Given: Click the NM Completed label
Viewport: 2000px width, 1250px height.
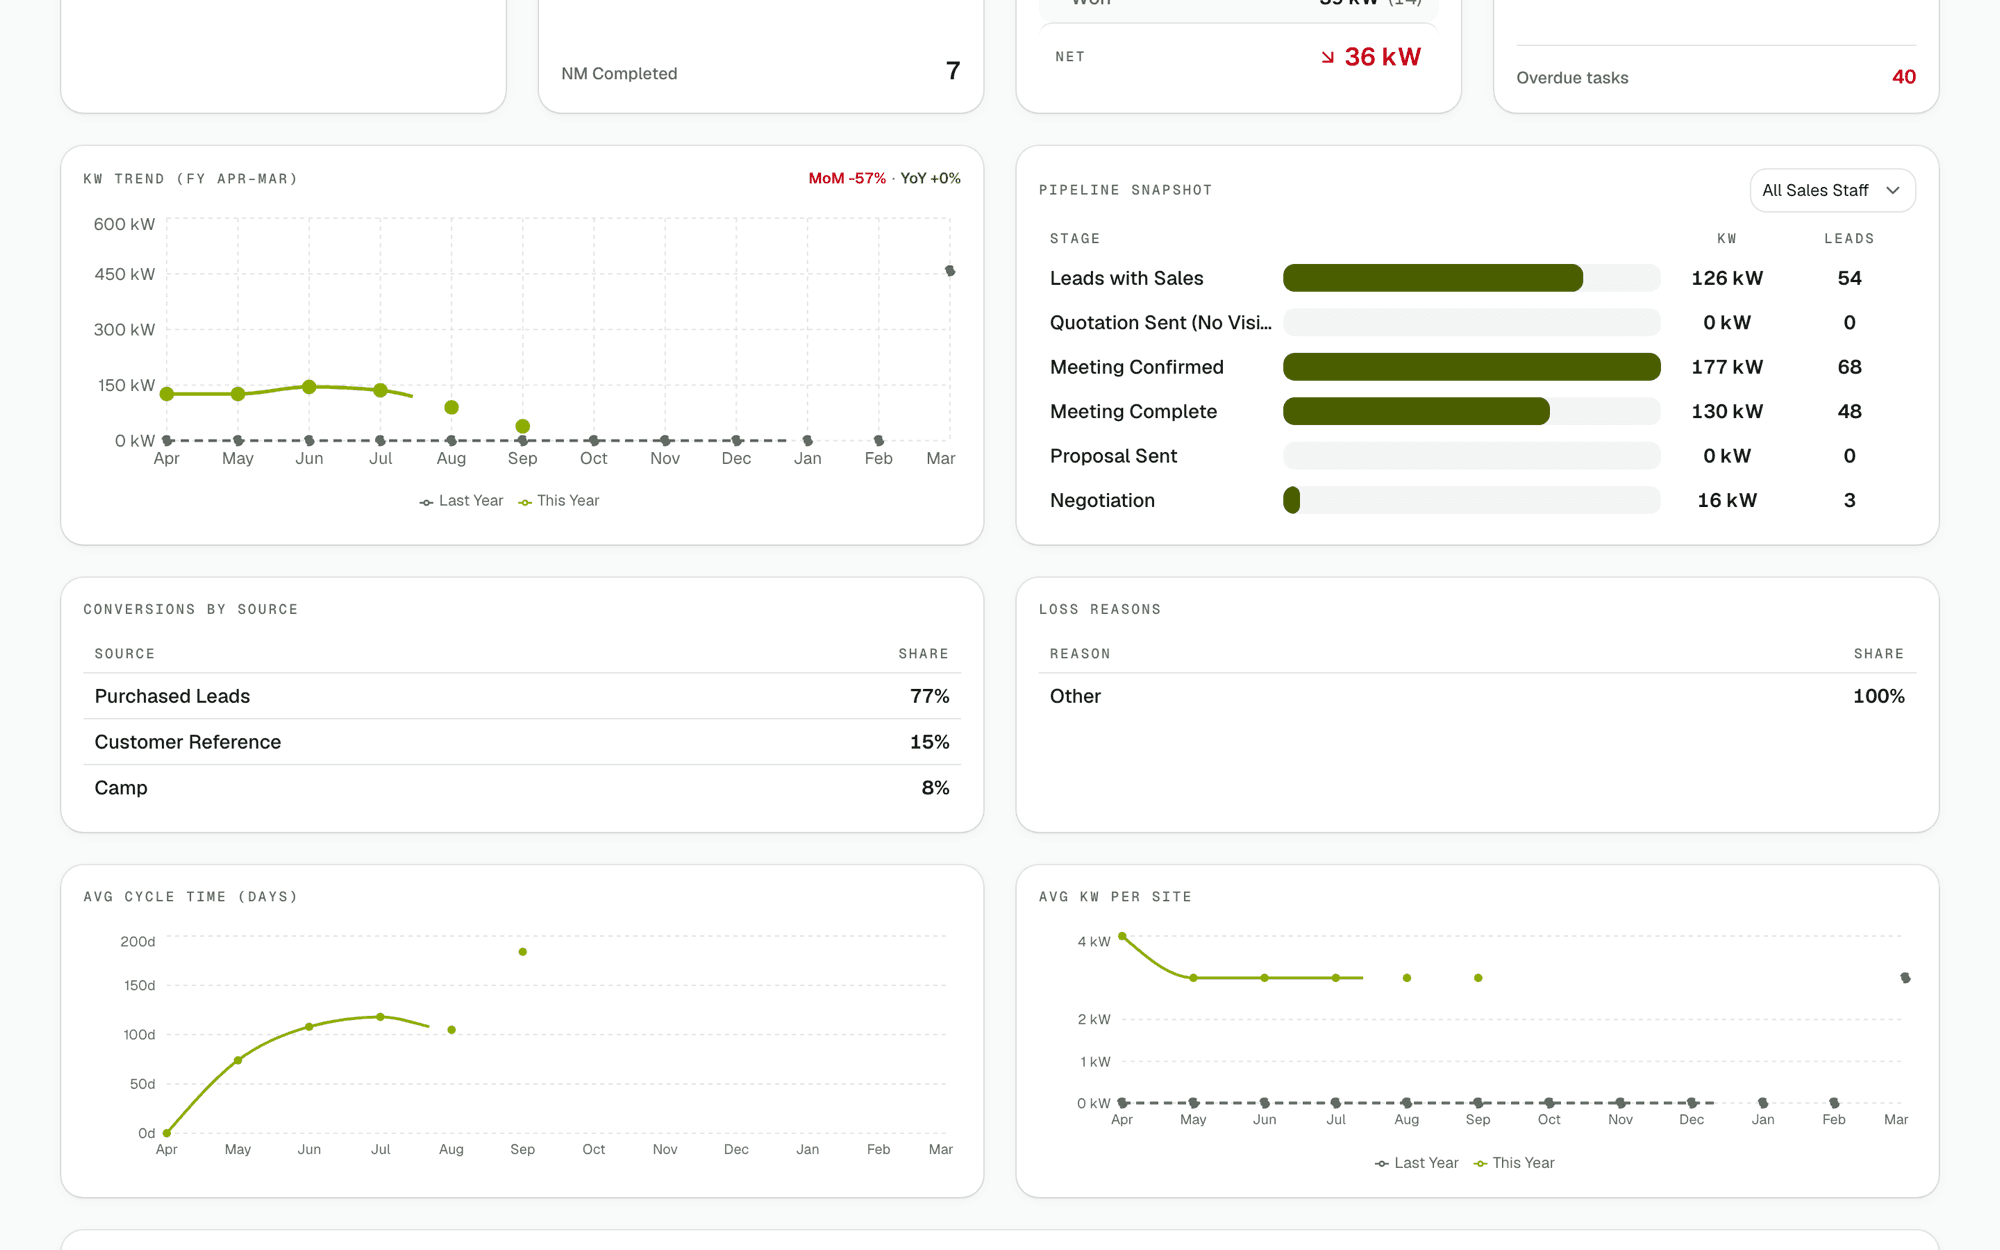Looking at the screenshot, I should (x=619, y=74).
